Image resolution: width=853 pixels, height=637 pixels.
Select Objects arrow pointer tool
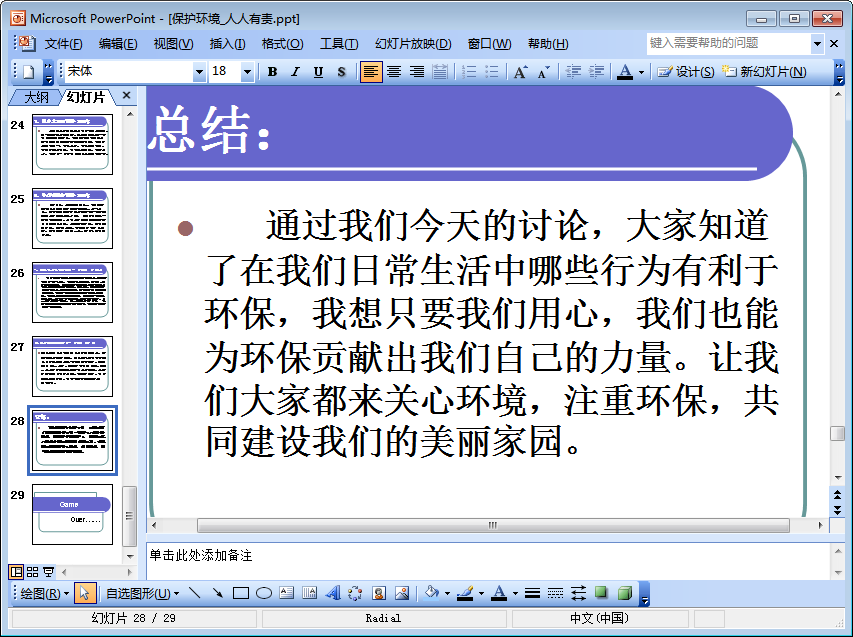[x=84, y=593]
